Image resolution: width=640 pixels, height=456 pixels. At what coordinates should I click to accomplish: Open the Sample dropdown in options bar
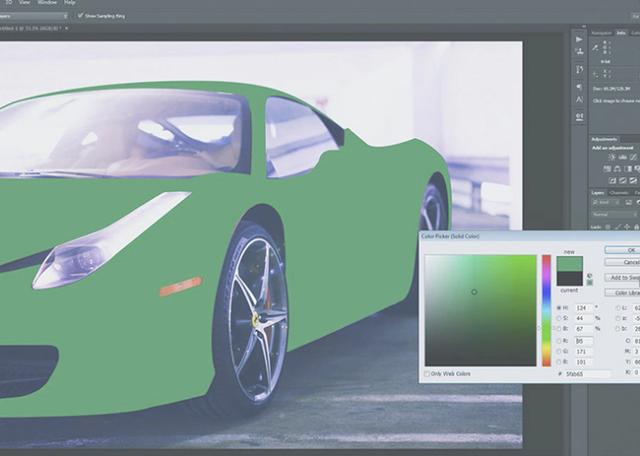click(34, 16)
